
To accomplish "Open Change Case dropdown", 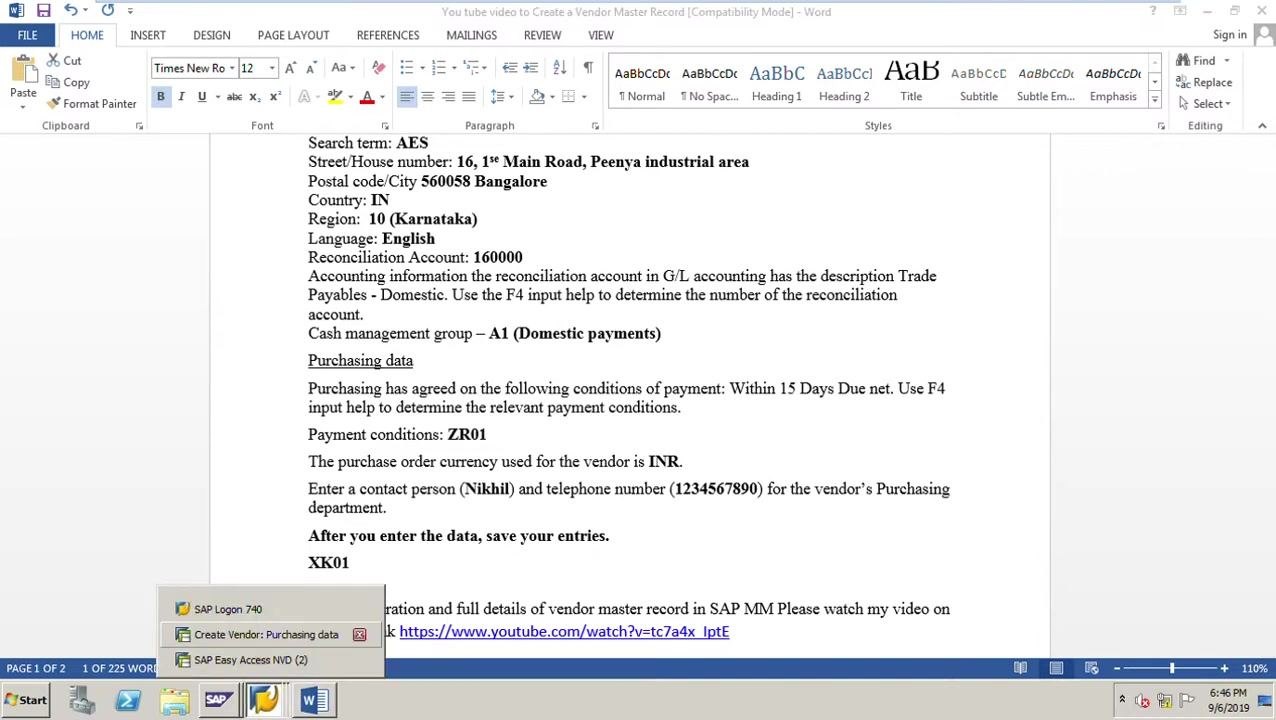I will pos(343,68).
